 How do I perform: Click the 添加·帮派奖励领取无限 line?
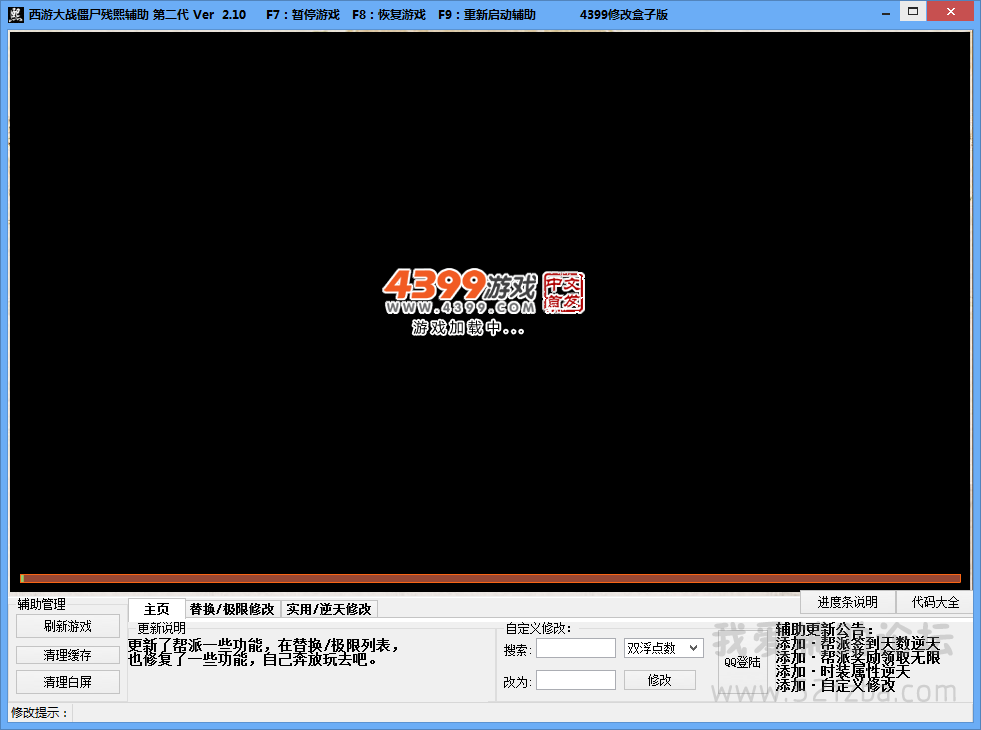[x=858, y=657]
